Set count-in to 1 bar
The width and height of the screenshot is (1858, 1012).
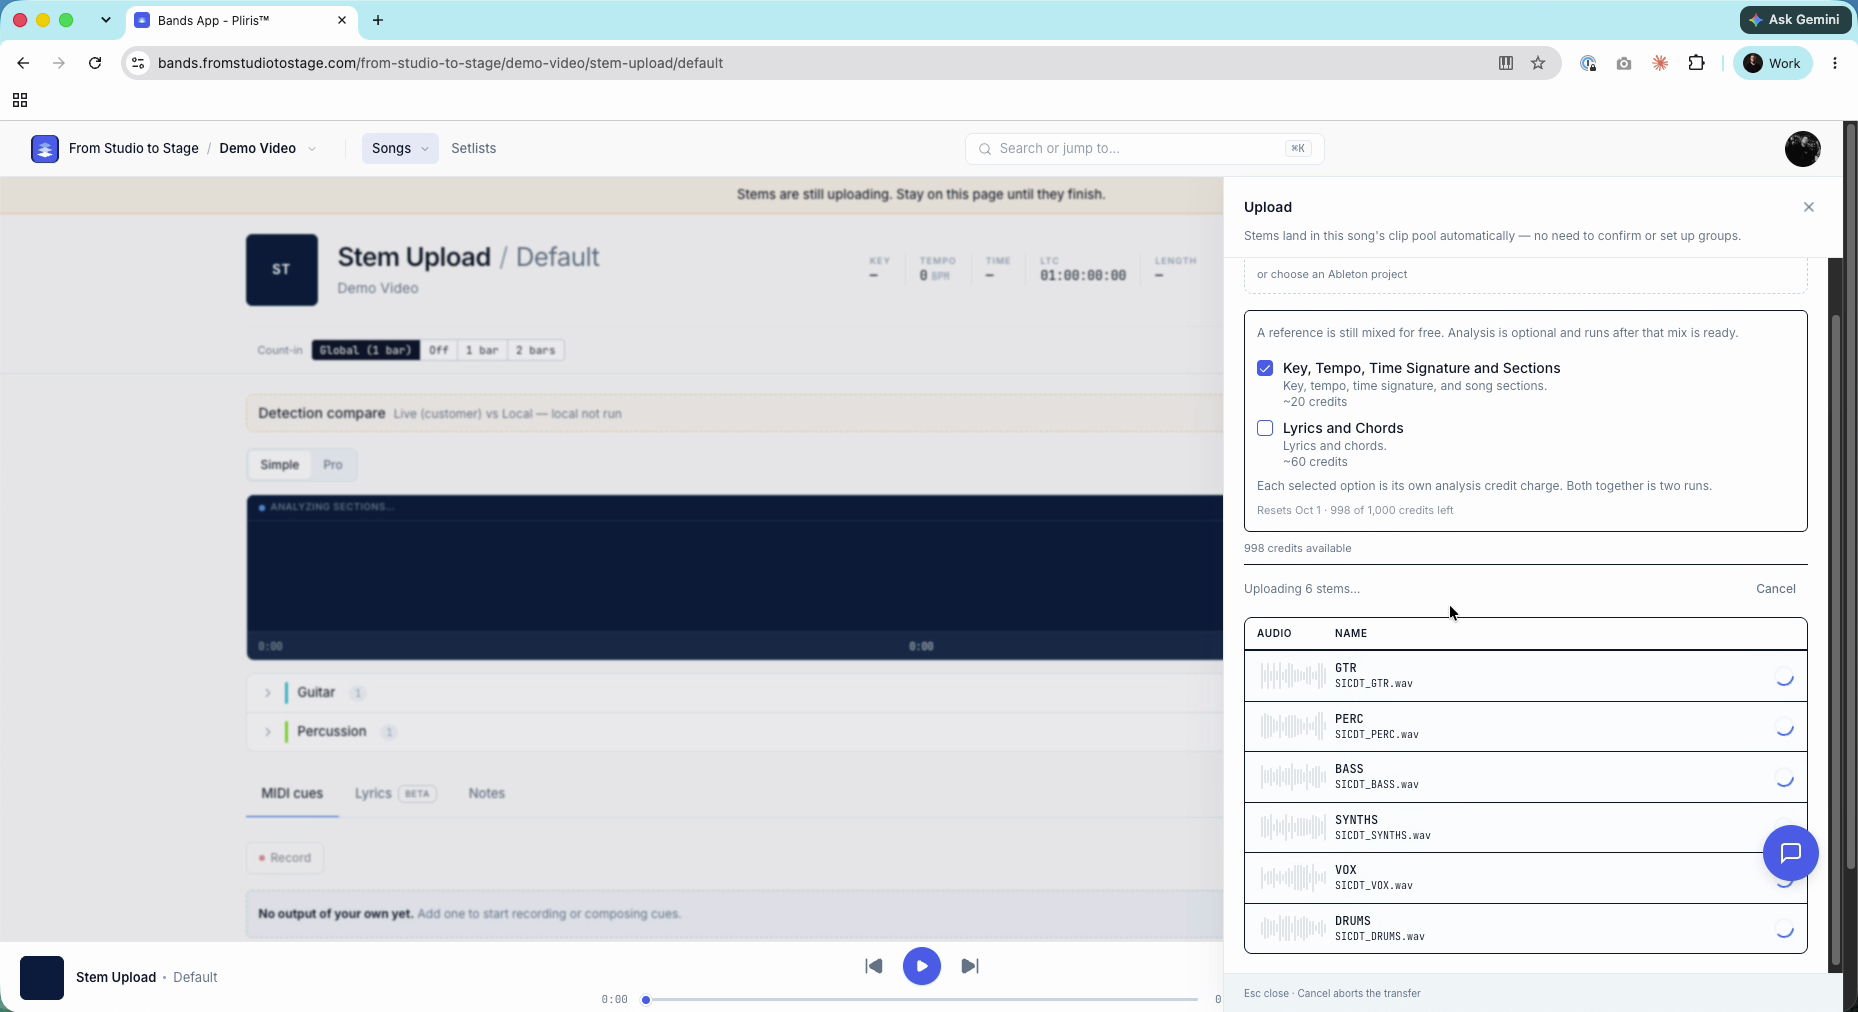tap(482, 350)
